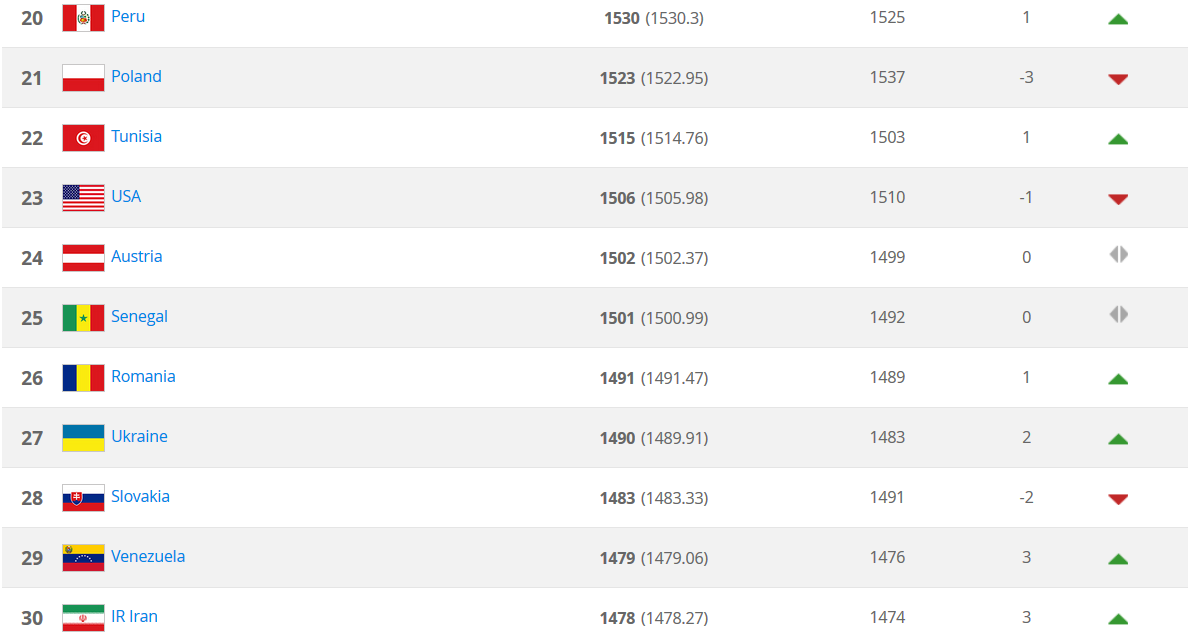Click Austria's gray no-change indicator

[x=1118, y=255]
